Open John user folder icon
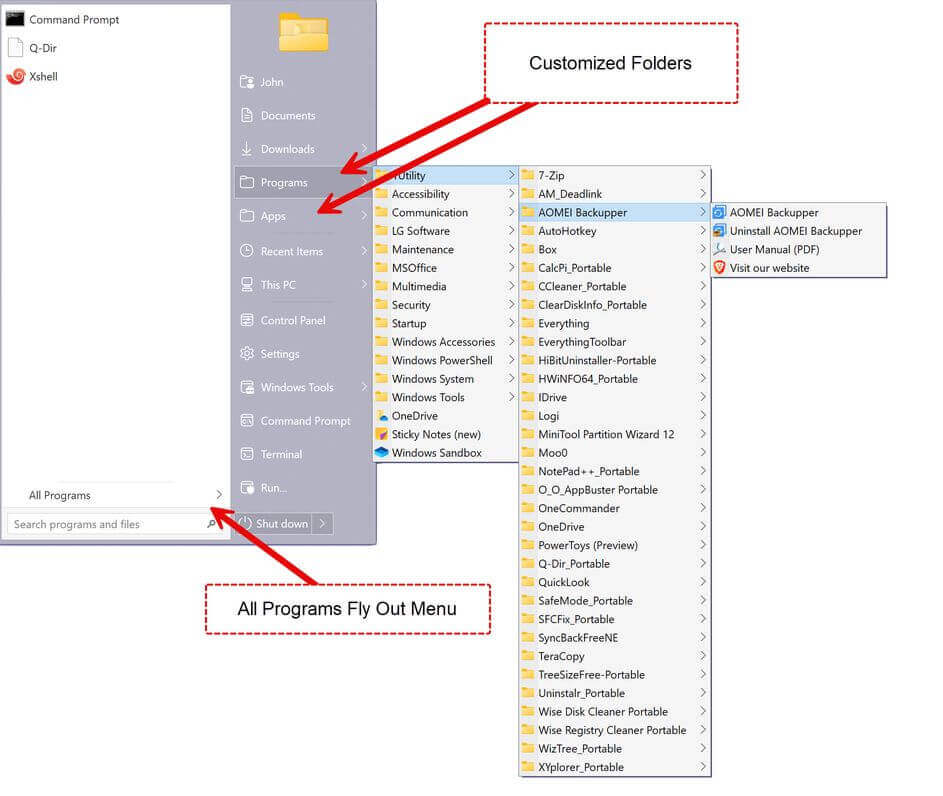This screenshot has height=796, width=943. 247,82
